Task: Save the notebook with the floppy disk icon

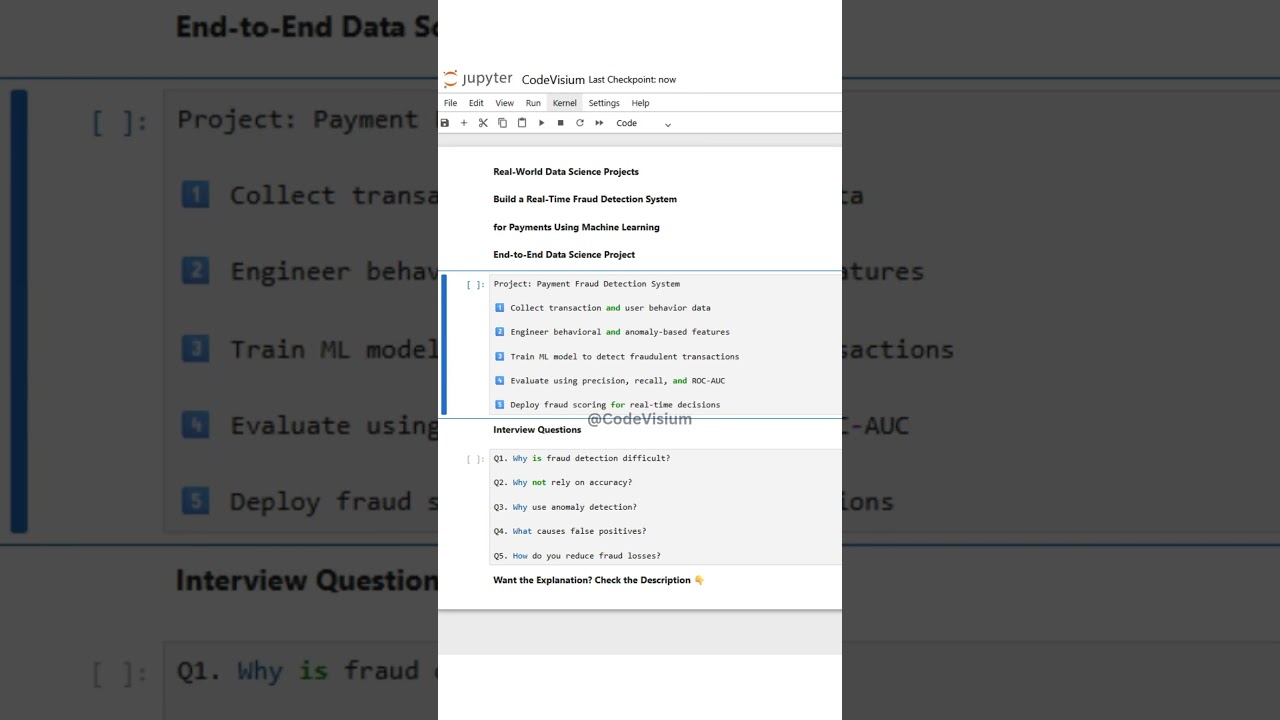Action: coord(445,123)
